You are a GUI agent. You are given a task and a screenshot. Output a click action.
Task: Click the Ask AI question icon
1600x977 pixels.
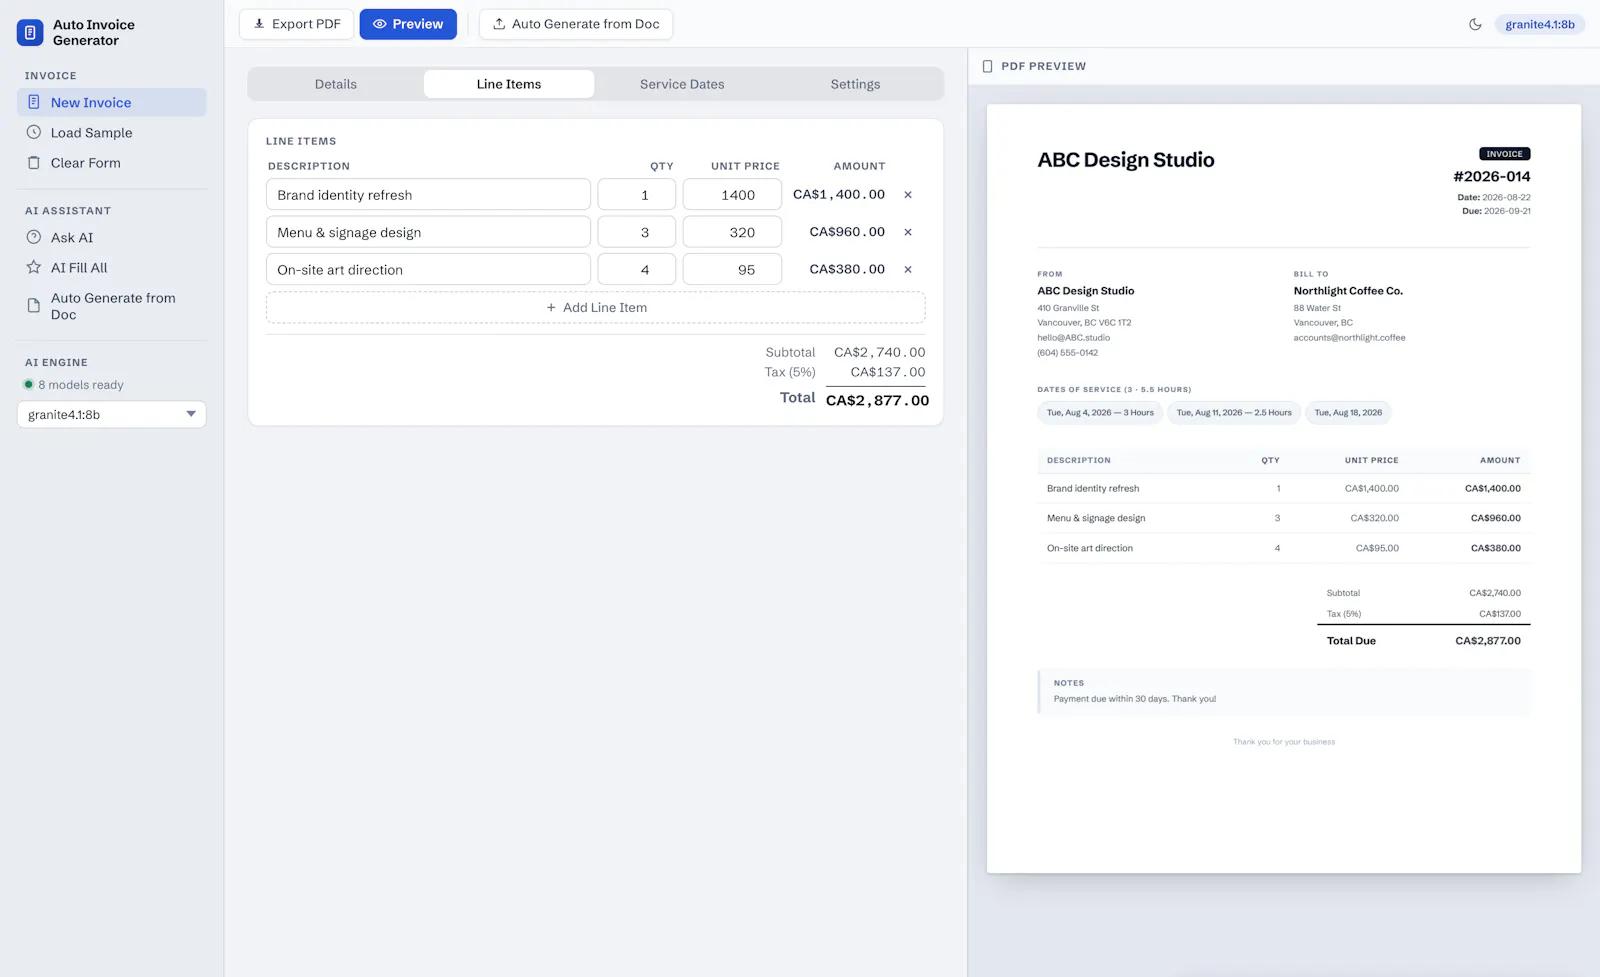pyautogui.click(x=34, y=237)
